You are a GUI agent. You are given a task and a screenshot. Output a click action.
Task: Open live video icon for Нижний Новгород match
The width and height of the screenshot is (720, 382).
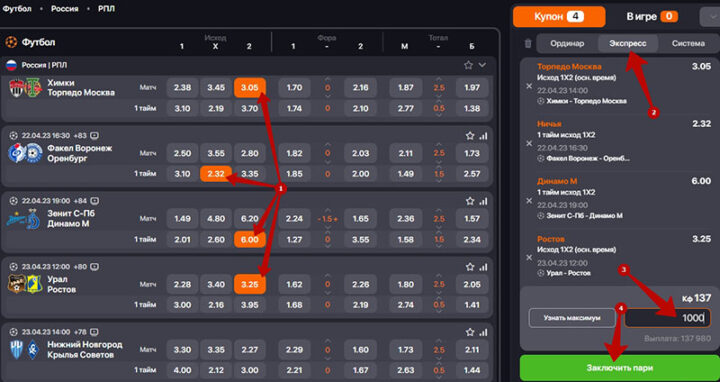(94, 331)
